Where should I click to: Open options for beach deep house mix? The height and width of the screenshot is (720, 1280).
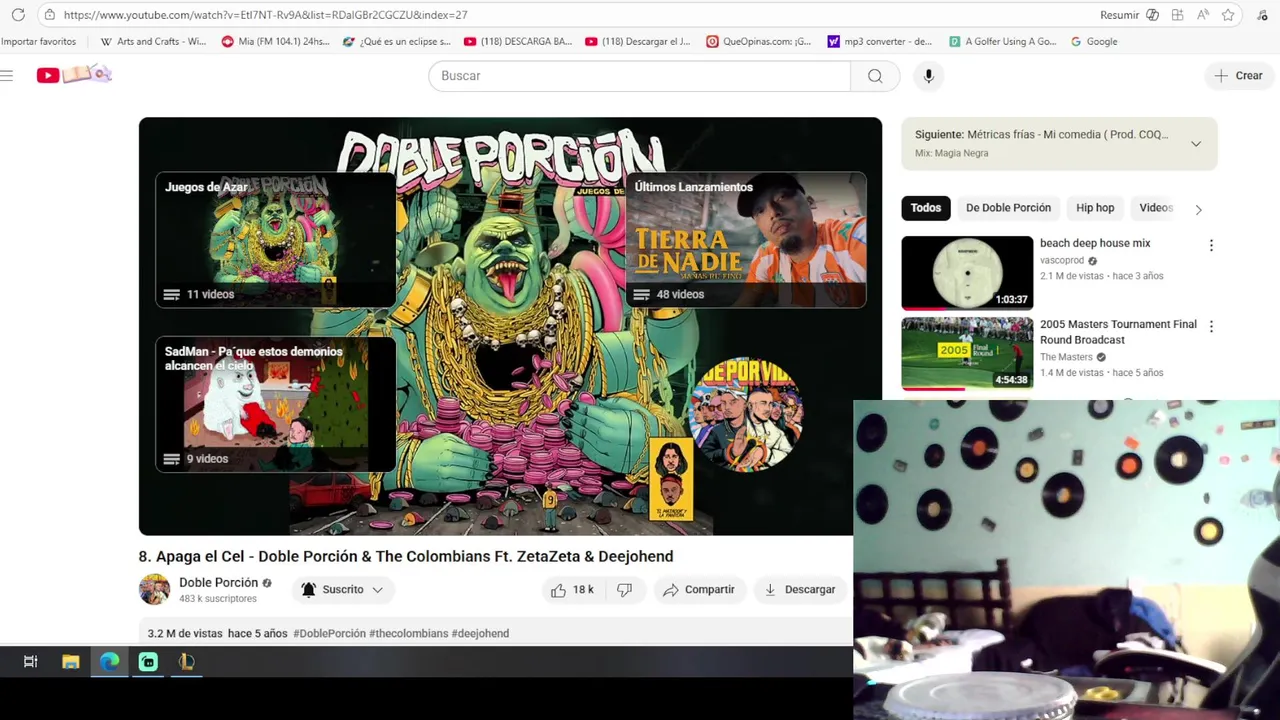pyautogui.click(x=1211, y=245)
